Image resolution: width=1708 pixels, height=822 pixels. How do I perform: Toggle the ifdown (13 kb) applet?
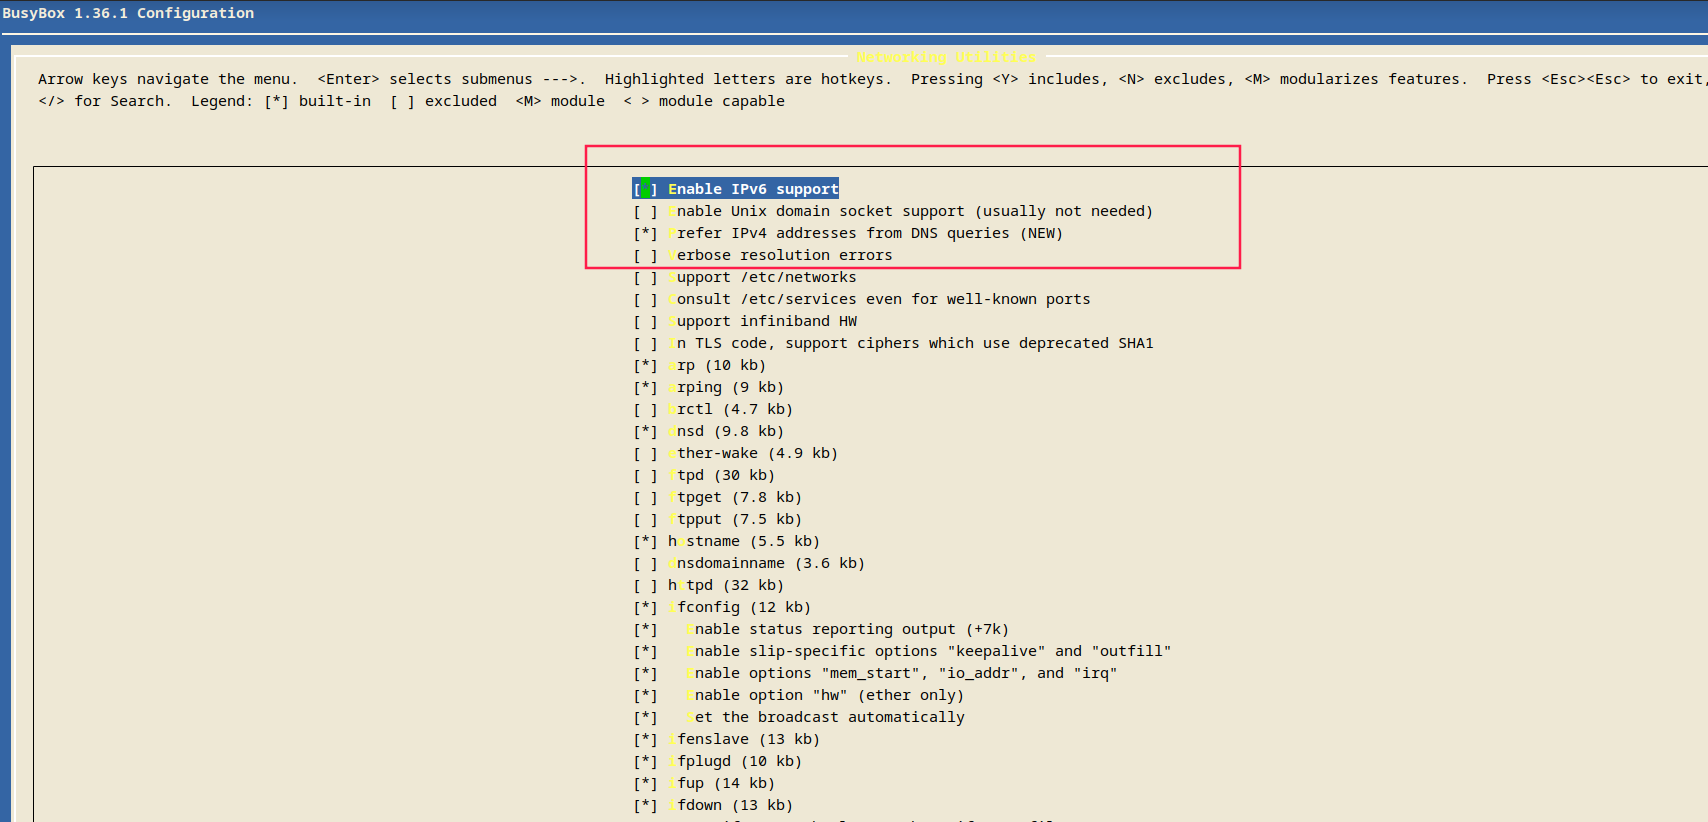click(713, 805)
